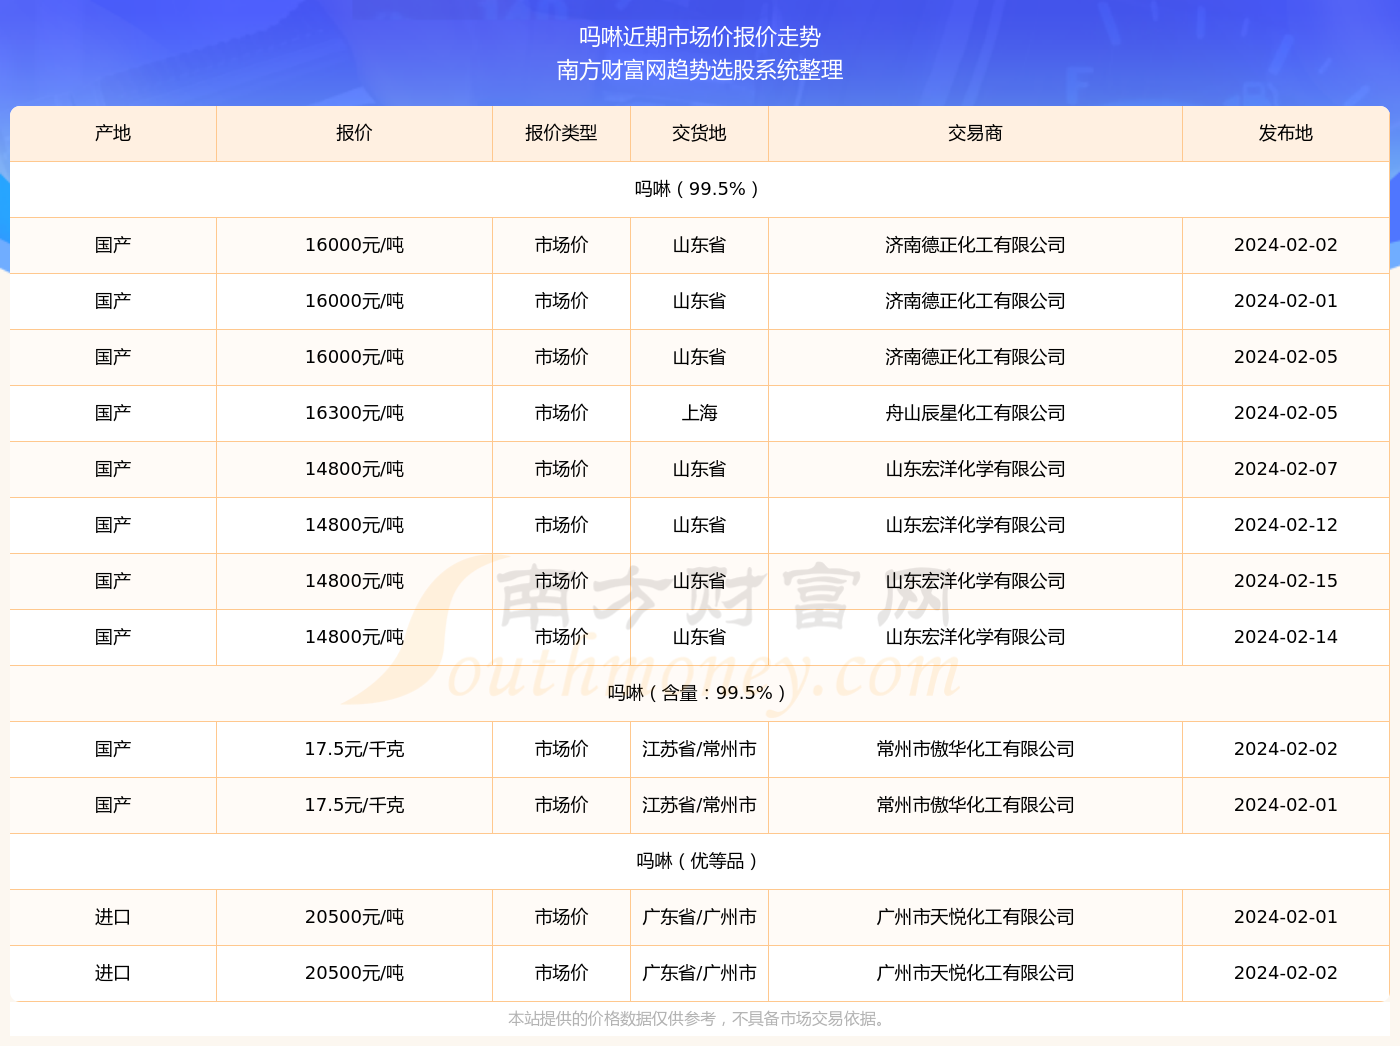The height and width of the screenshot is (1046, 1400).
Task: Click the 发布地 column header
Action: click(1286, 133)
